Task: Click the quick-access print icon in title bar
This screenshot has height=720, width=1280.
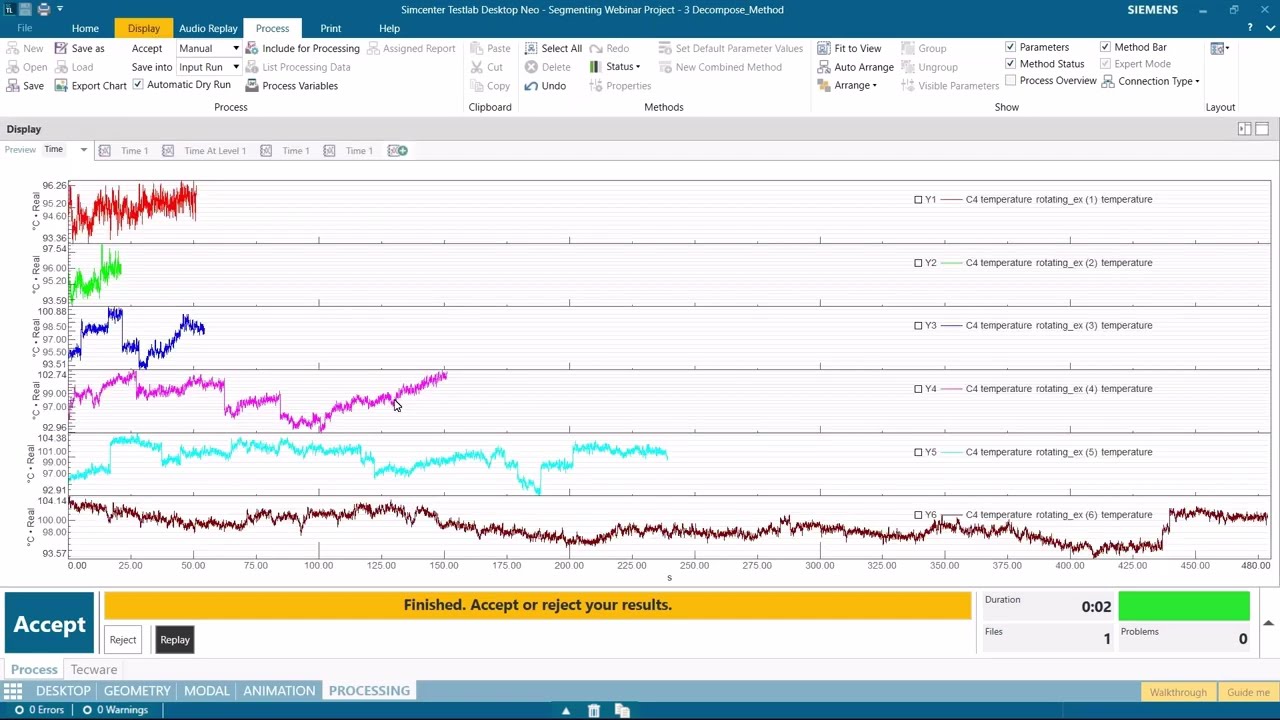Action: click(43, 9)
